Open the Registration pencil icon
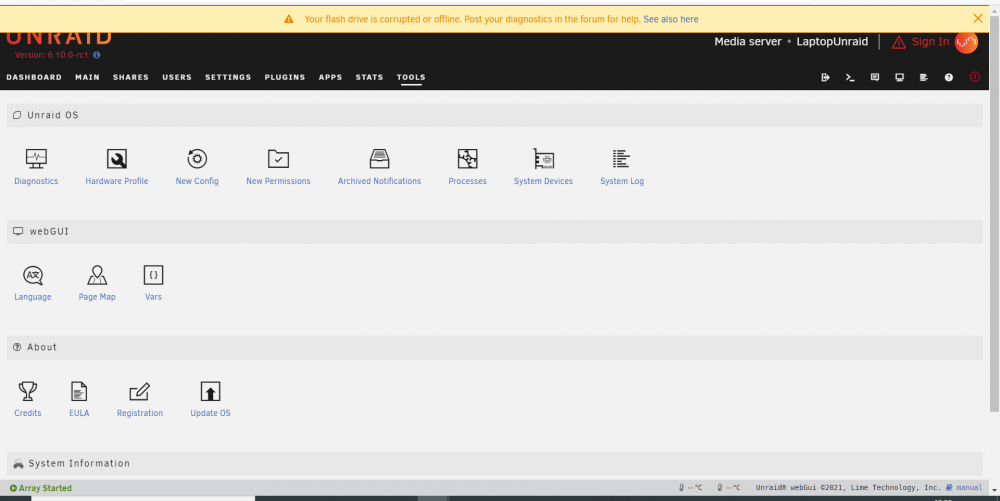 point(140,391)
